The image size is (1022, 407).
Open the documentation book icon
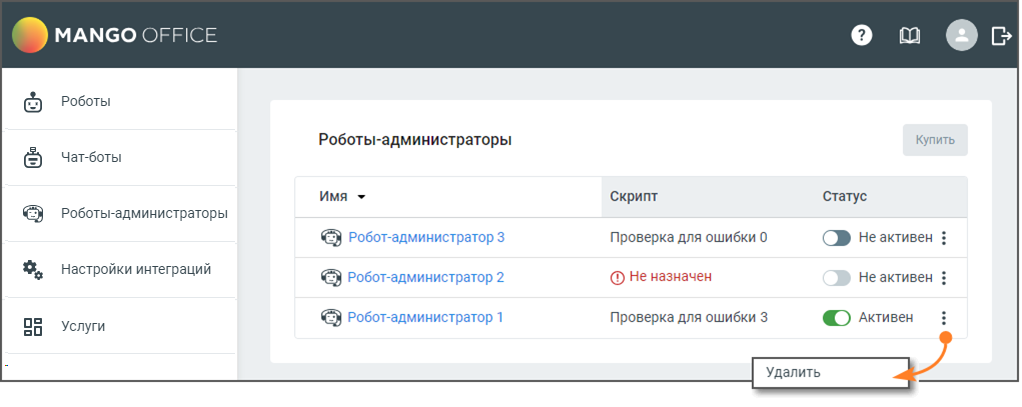click(x=909, y=35)
